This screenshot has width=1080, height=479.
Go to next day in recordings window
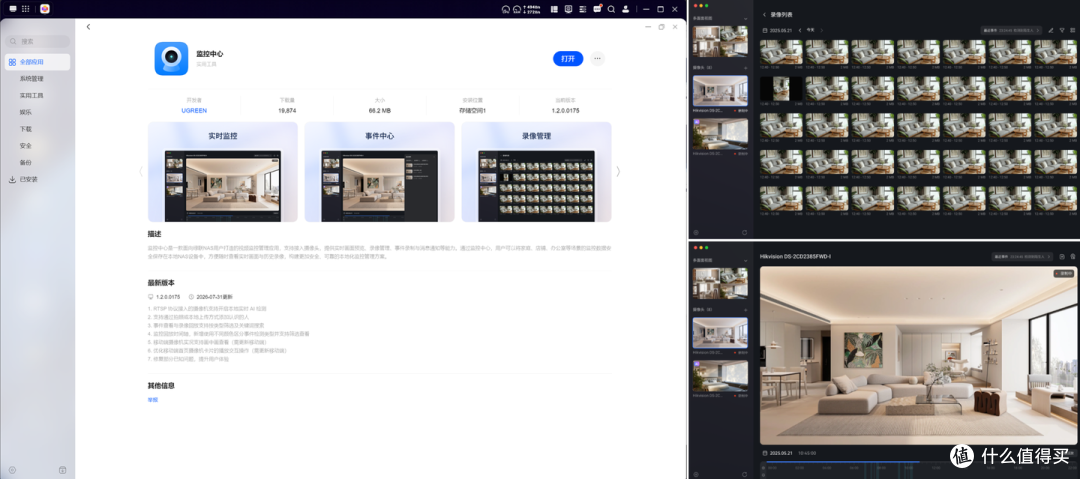821,30
